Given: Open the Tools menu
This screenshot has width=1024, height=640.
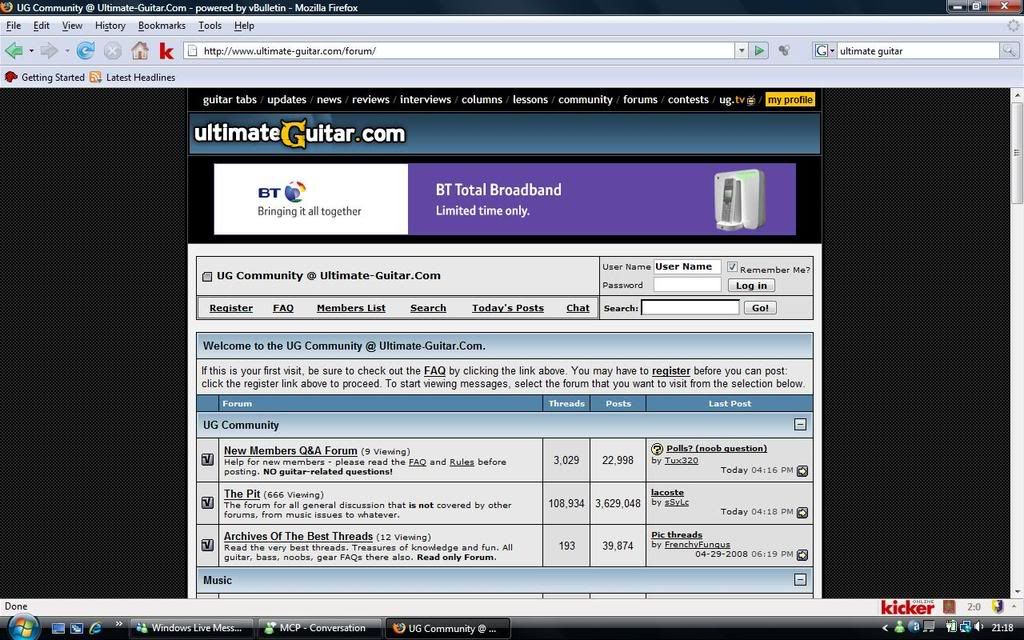Looking at the screenshot, I should (210, 25).
